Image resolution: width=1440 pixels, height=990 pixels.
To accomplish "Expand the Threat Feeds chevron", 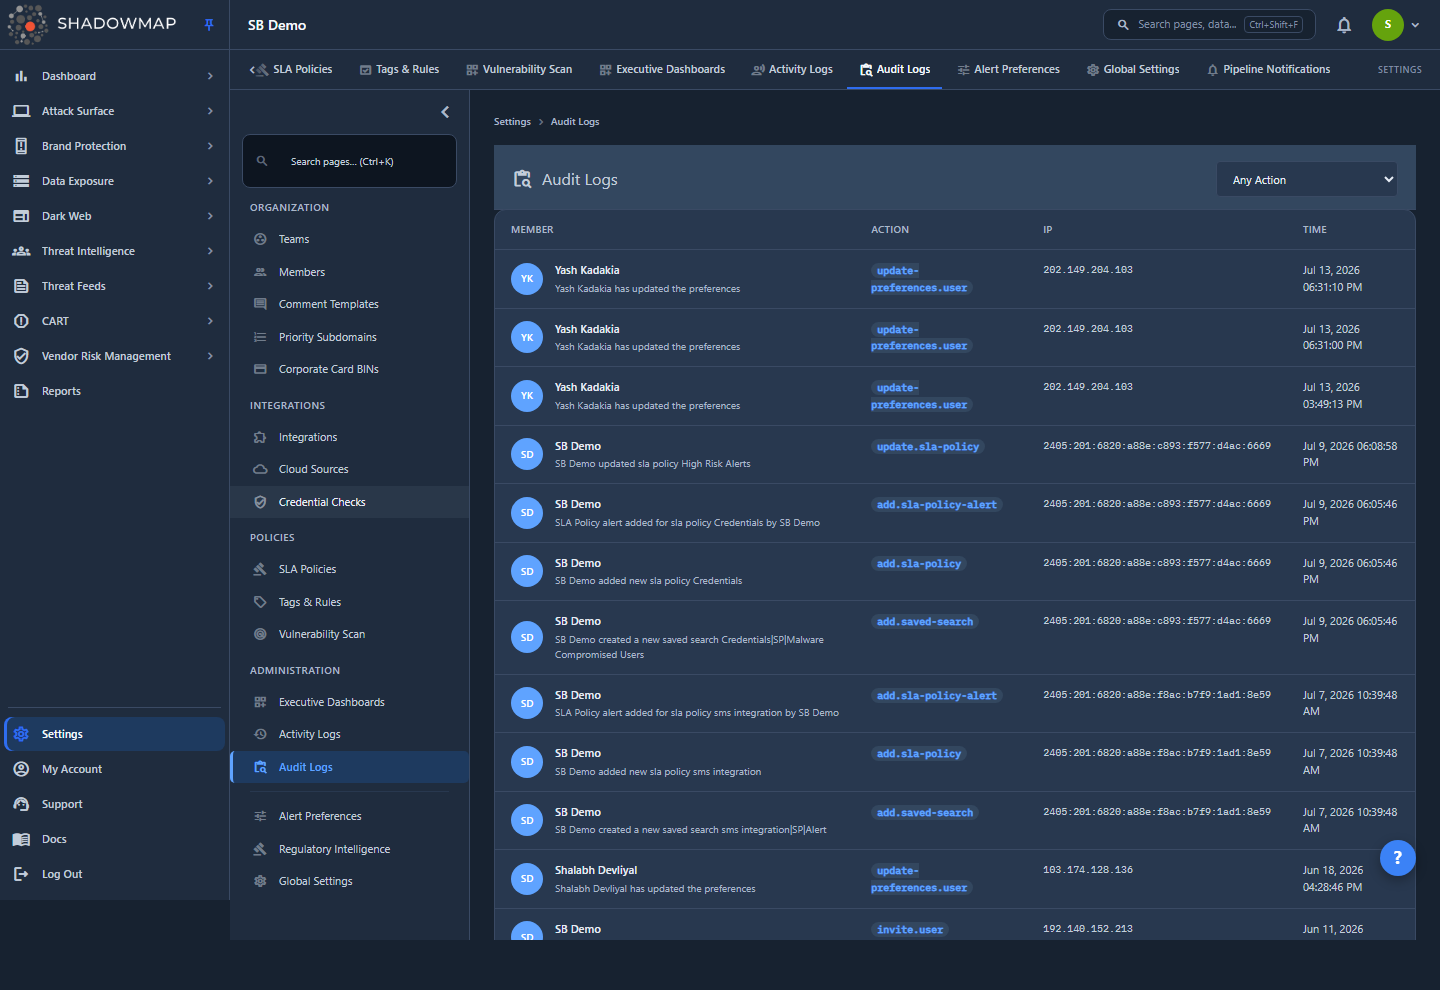I will click(x=210, y=286).
